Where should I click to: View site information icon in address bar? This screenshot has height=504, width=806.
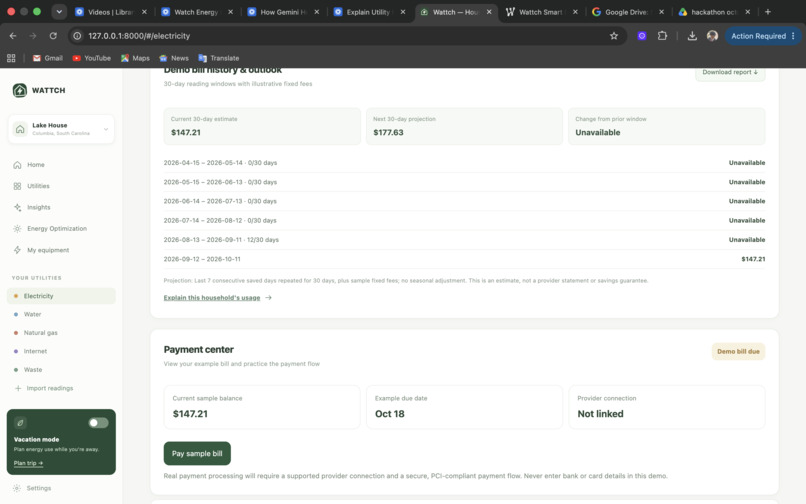click(x=77, y=36)
